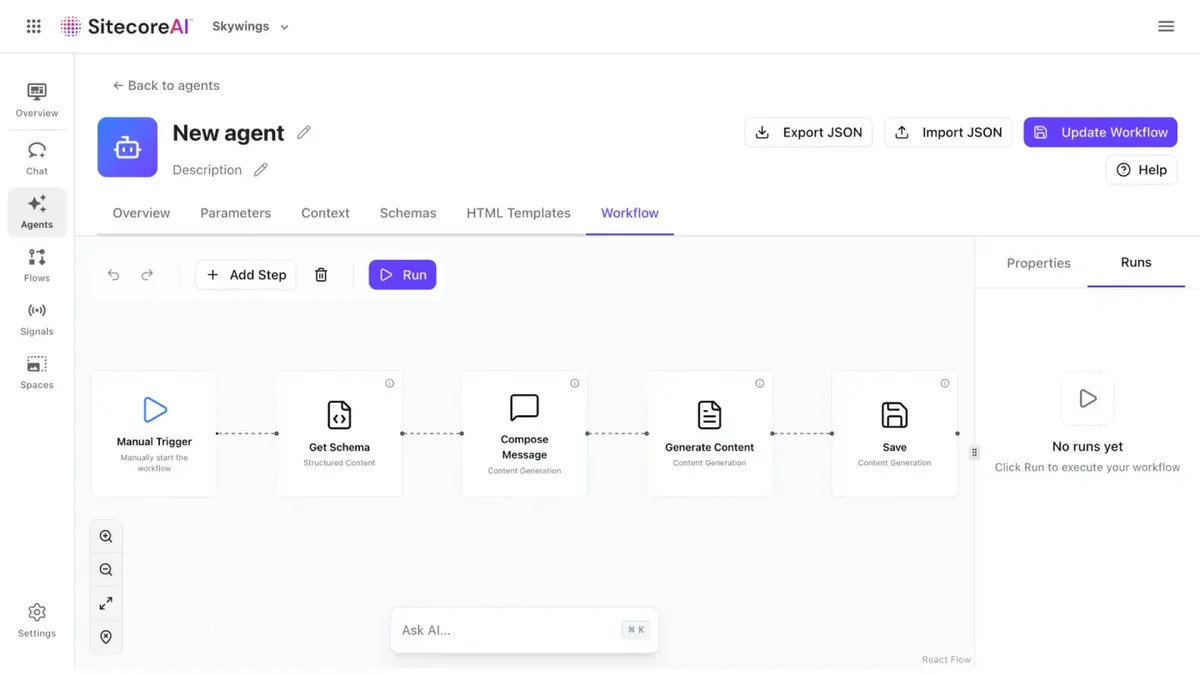This screenshot has height=675, width=1200.
Task: Edit the Description pencil icon
Action: (260, 170)
